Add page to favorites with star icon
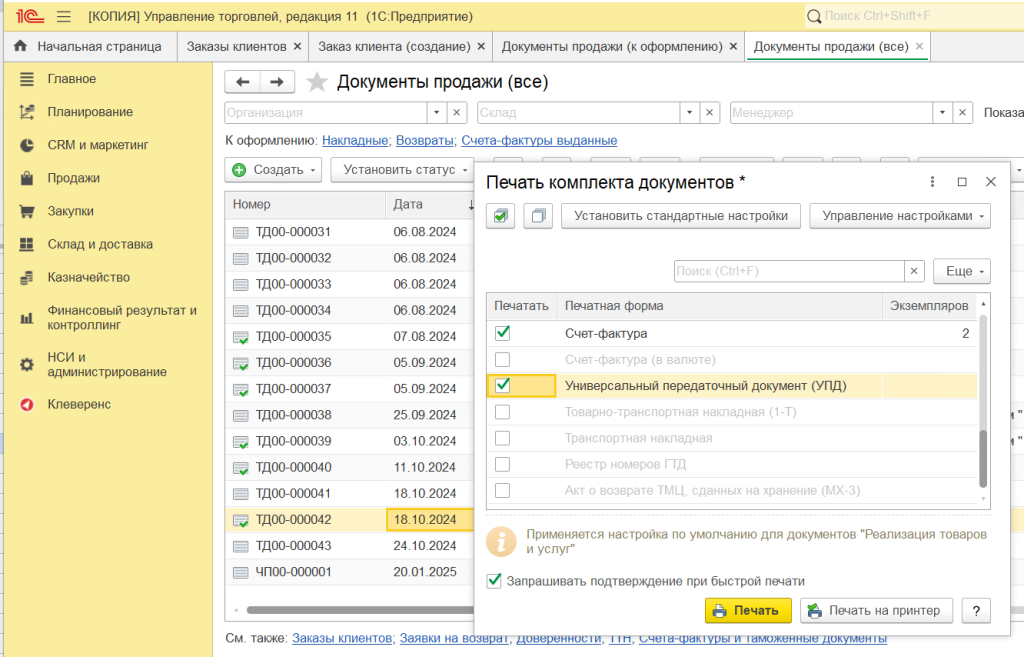 pos(317,82)
